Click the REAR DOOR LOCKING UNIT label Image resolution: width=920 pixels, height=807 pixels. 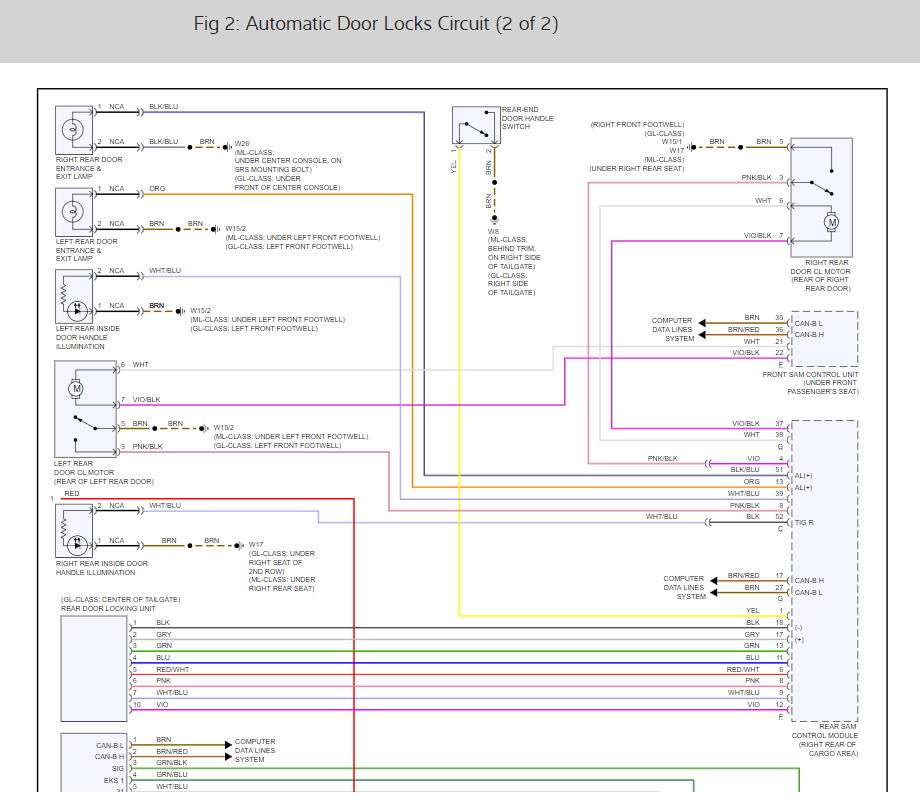click(108, 609)
